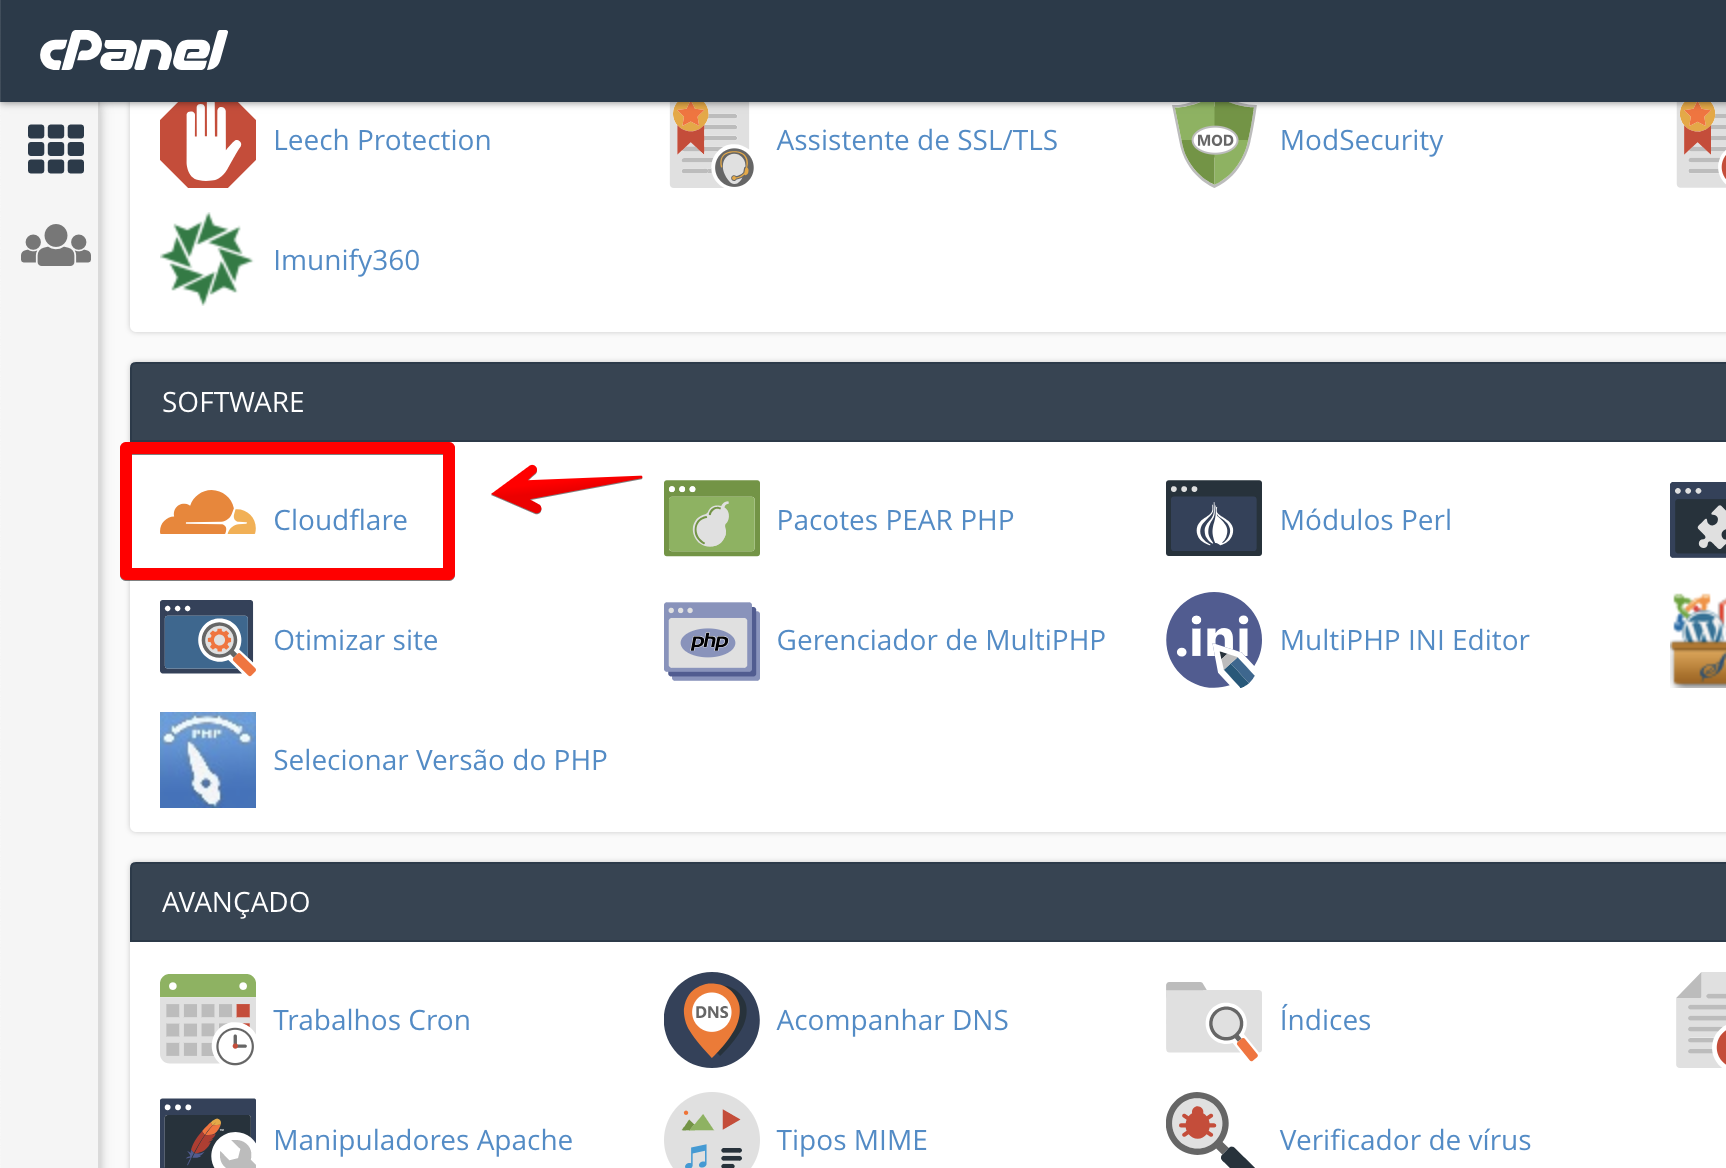The width and height of the screenshot is (1726, 1168).
Task: Open the Otimizar site link
Action: tap(355, 640)
